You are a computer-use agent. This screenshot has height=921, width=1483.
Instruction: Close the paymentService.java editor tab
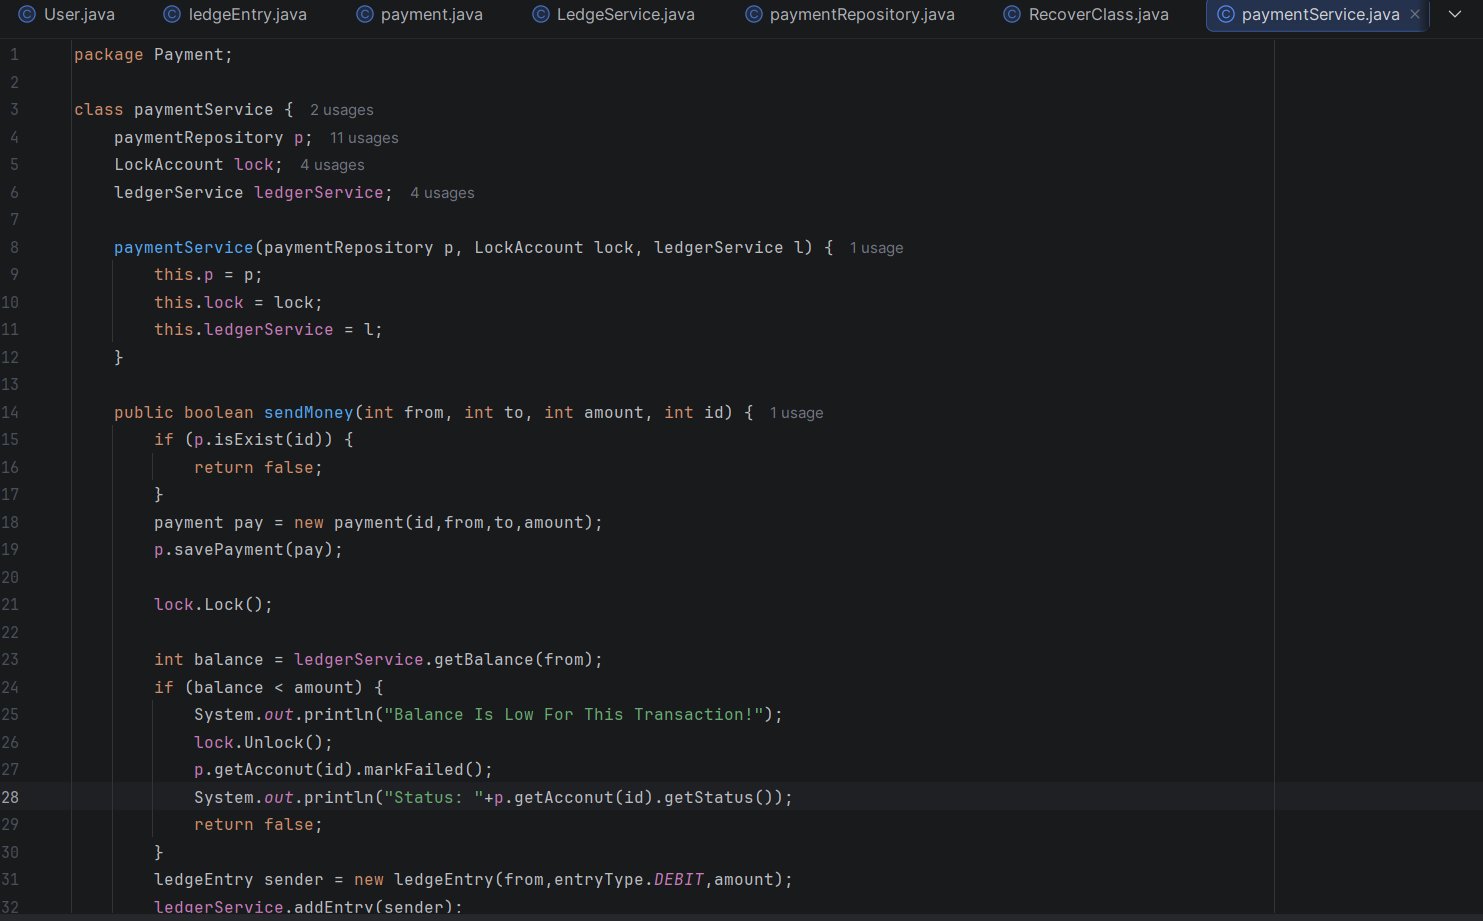[x=1414, y=15]
